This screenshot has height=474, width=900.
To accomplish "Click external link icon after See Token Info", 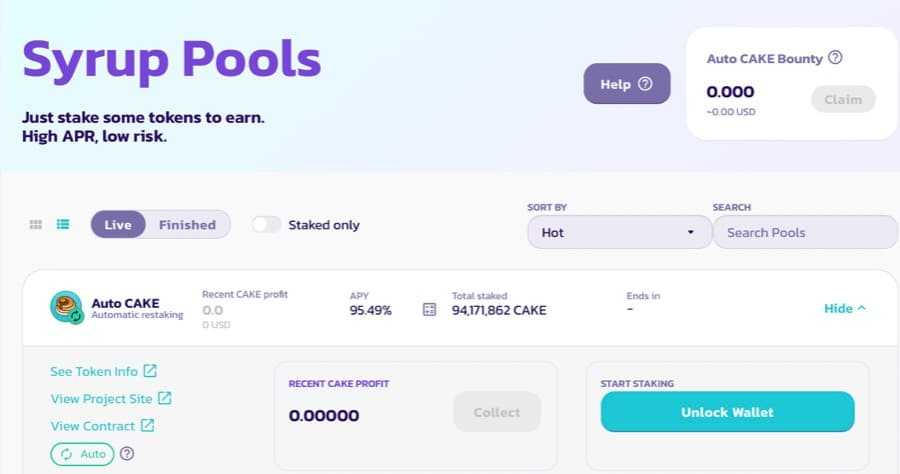I will coord(150,371).
